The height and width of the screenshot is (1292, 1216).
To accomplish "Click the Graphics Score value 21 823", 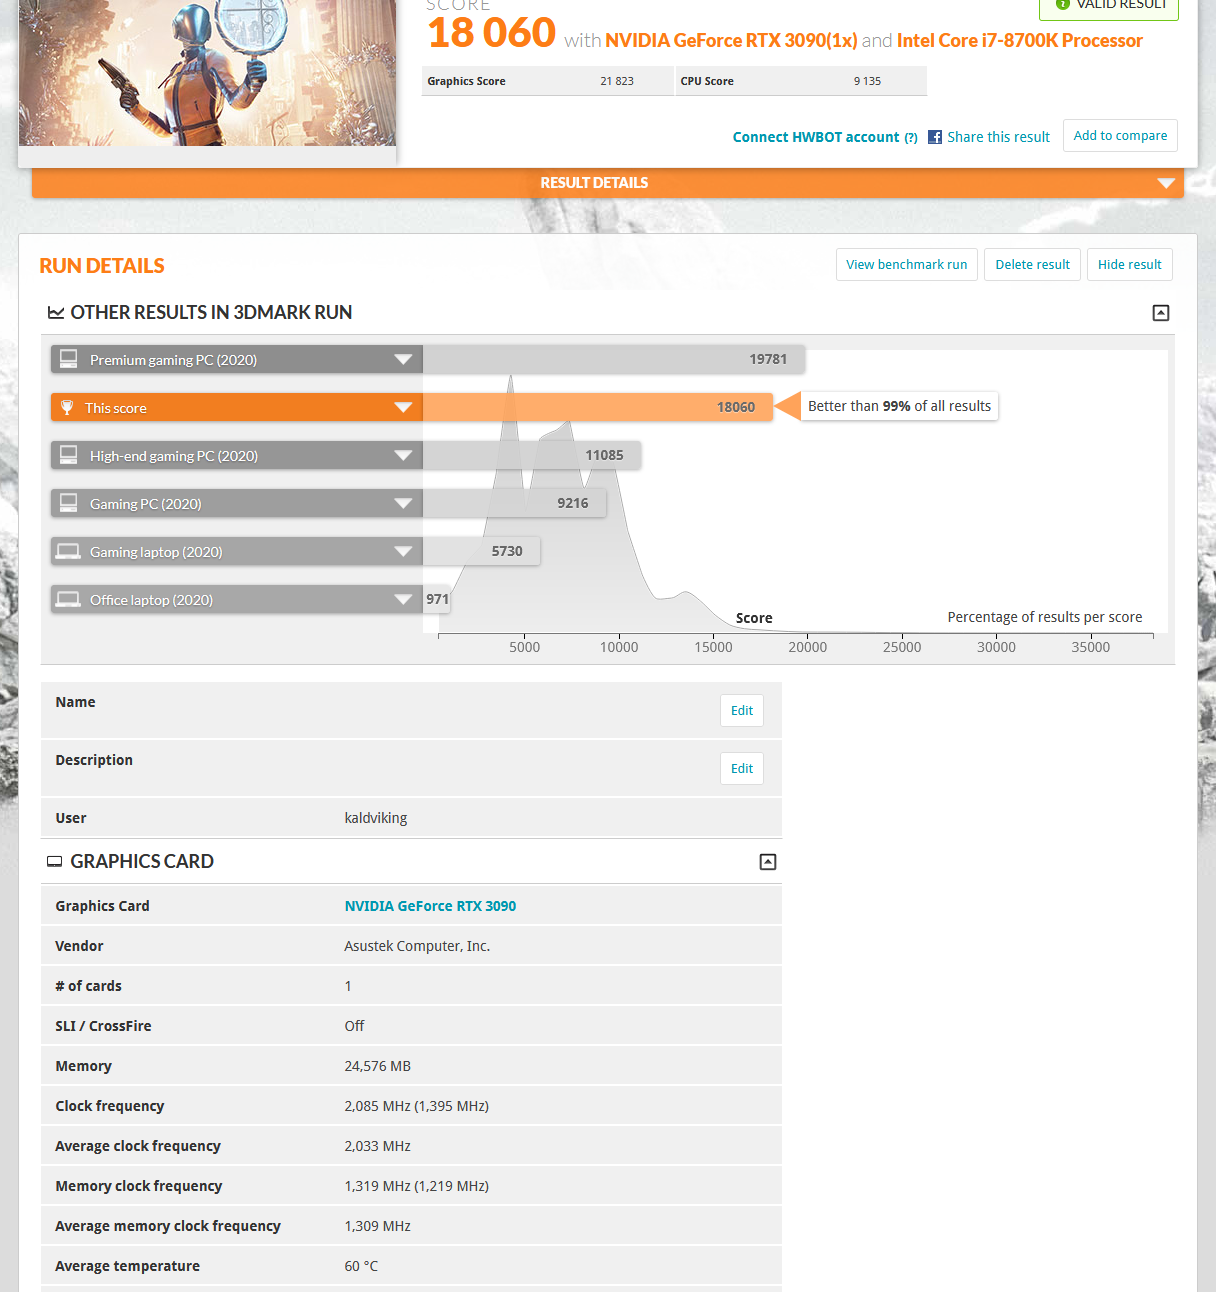I will tap(617, 82).
